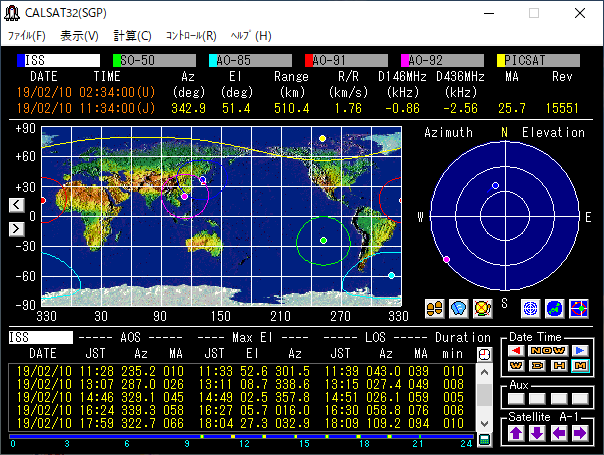Click the yellow PICSAT marker on the map
604x455 pixels.
pyautogui.click(x=322, y=138)
